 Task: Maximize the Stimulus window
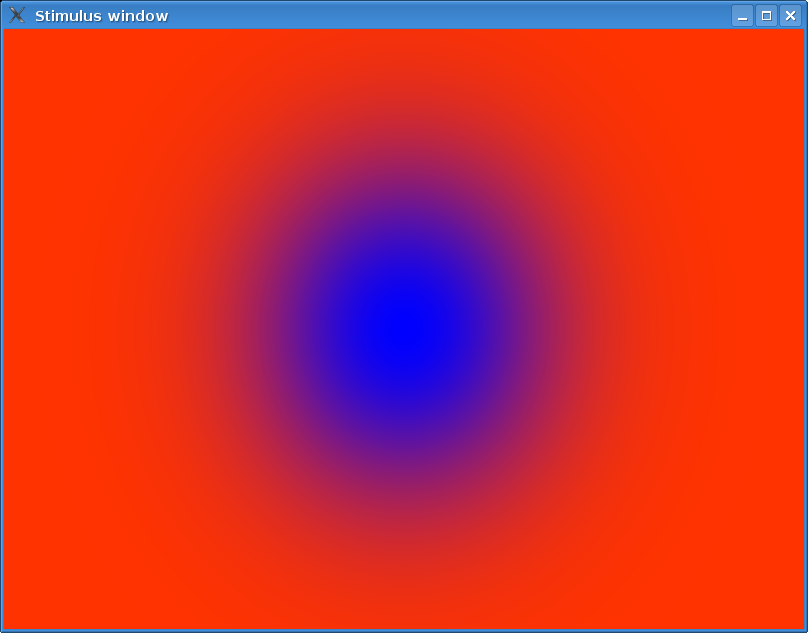click(x=766, y=16)
